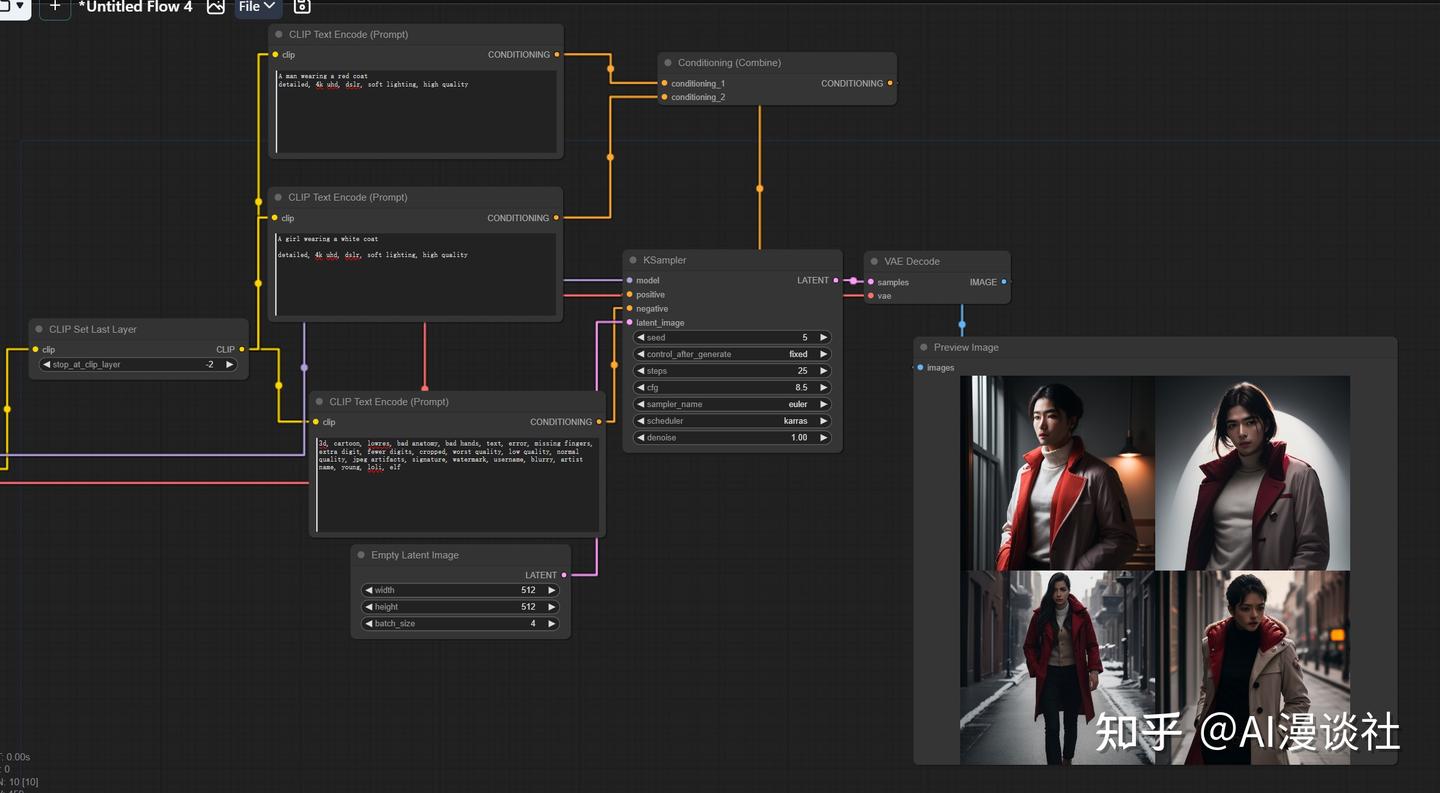Viewport: 1440px width, 793px height.
Task: Collapse the Empty Latent Image node dot
Action: point(361,556)
